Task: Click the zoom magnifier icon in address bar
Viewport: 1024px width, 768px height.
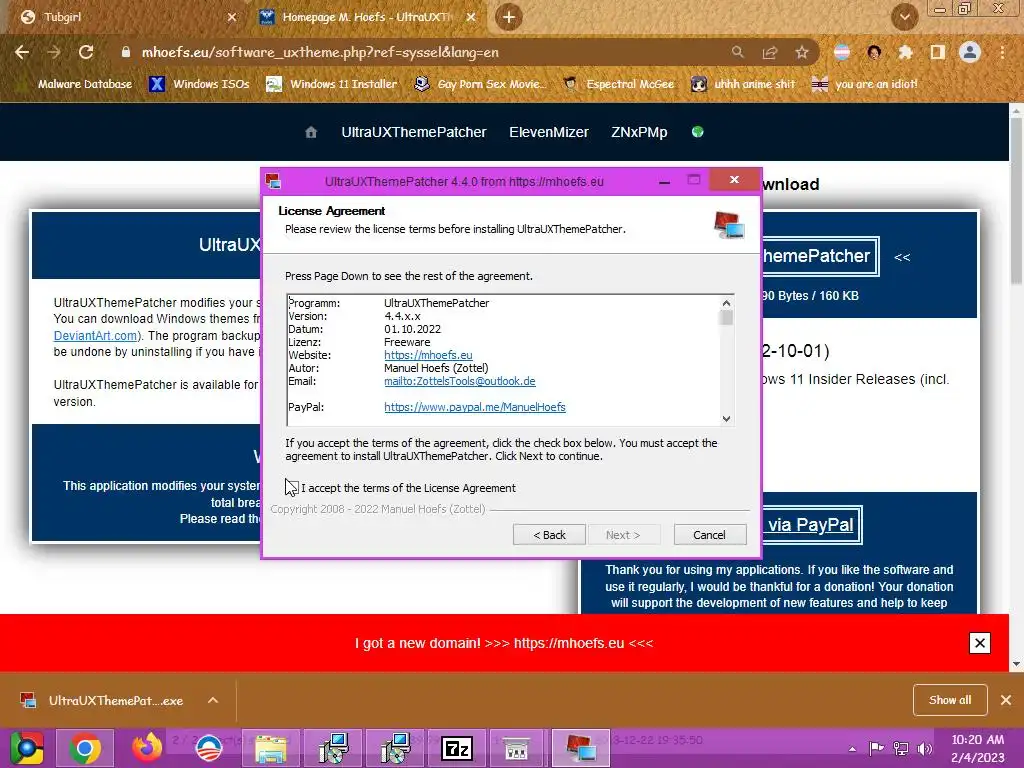Action: (737, 52)
